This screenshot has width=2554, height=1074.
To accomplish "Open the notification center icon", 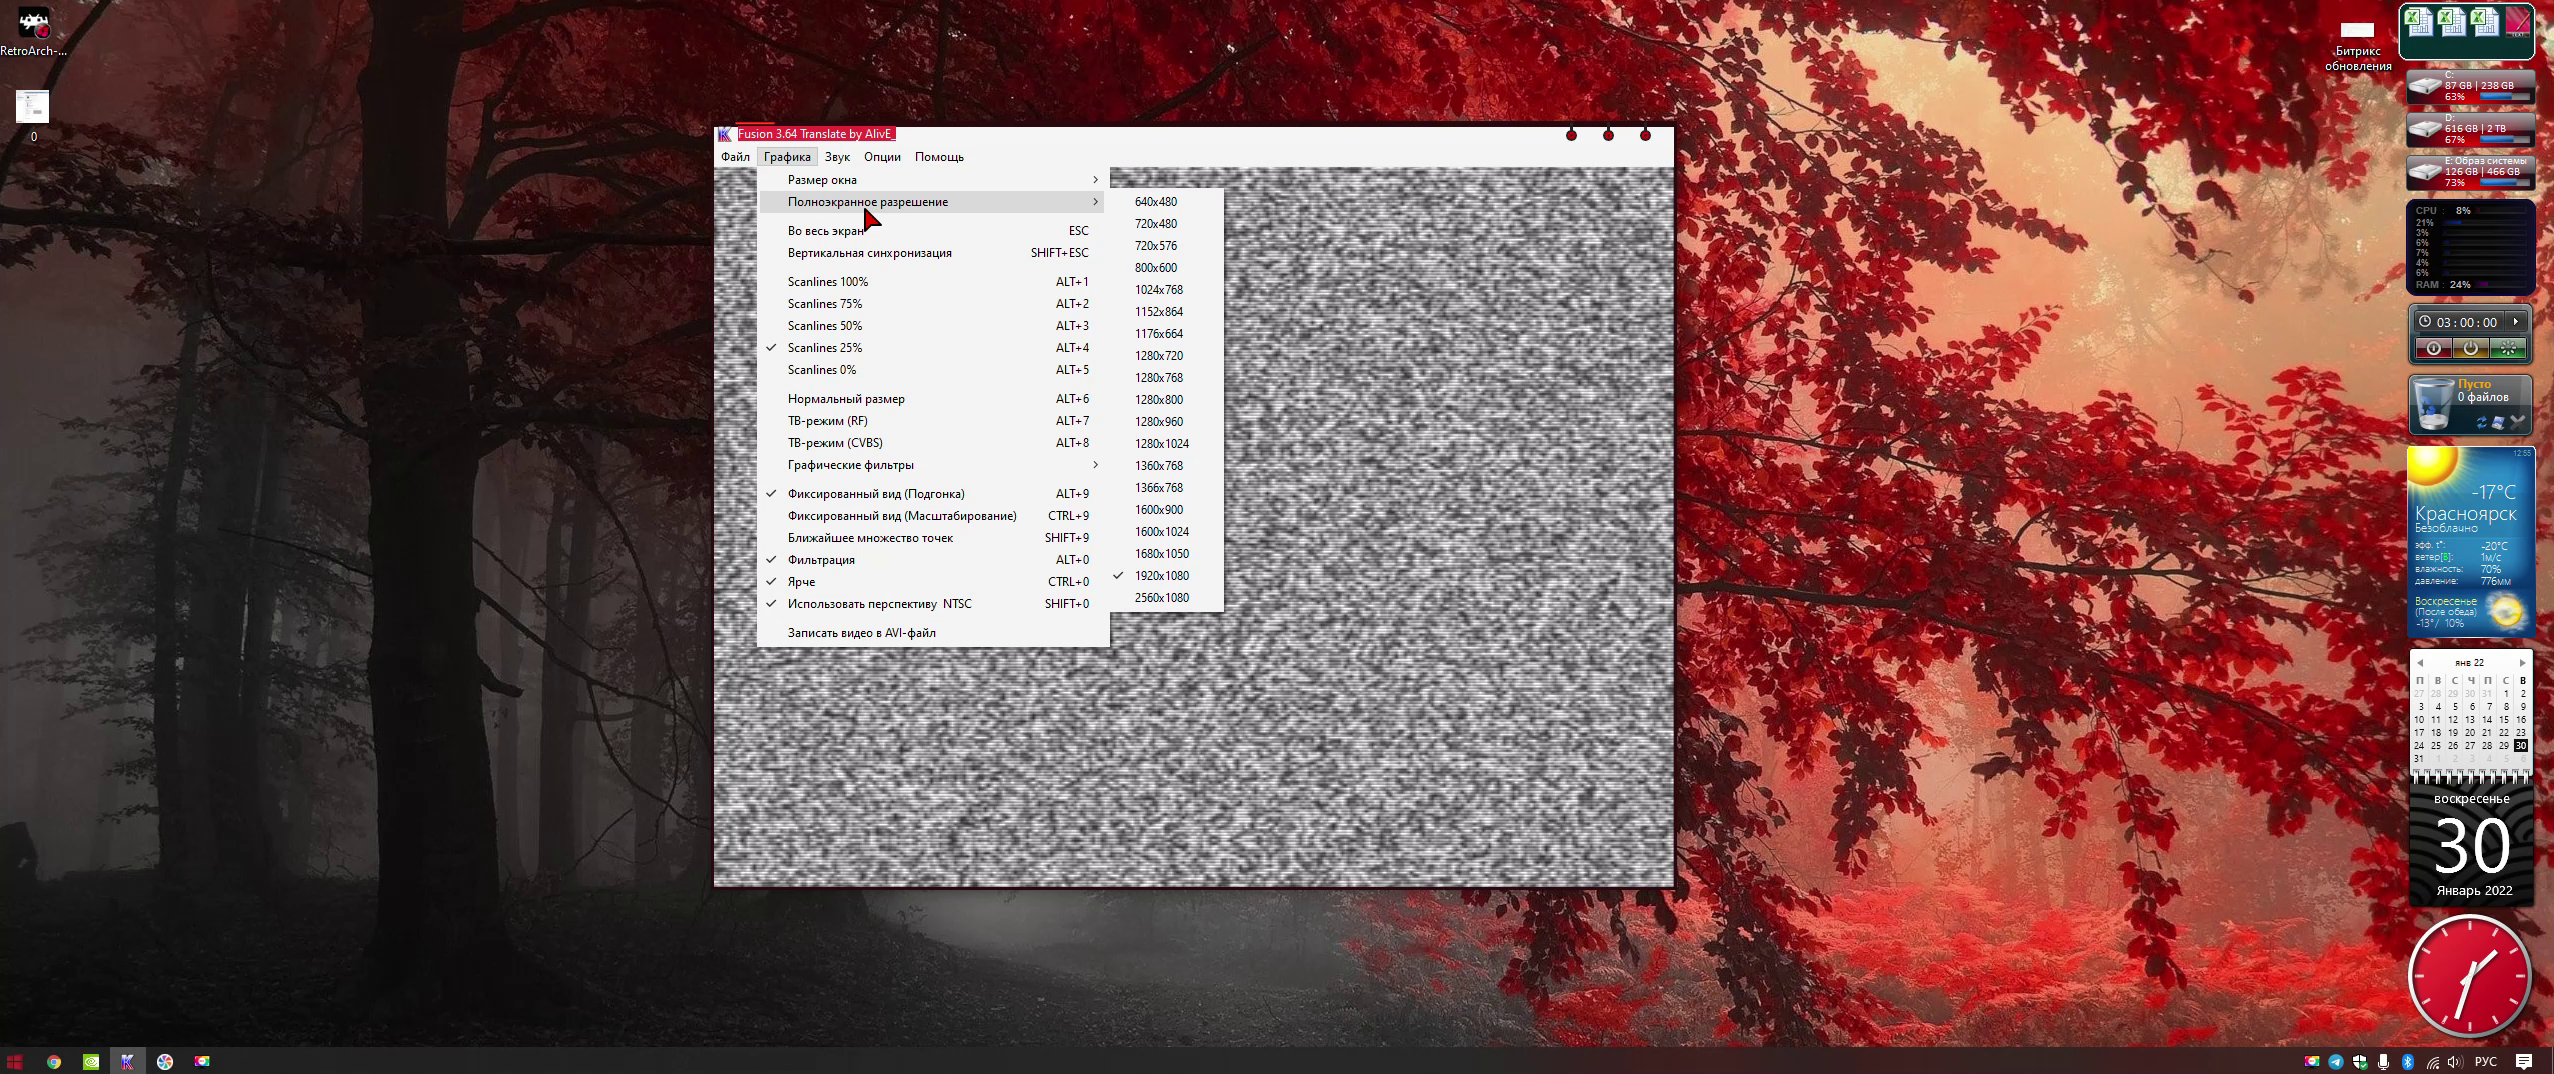I will [x=2524, y=1062].
